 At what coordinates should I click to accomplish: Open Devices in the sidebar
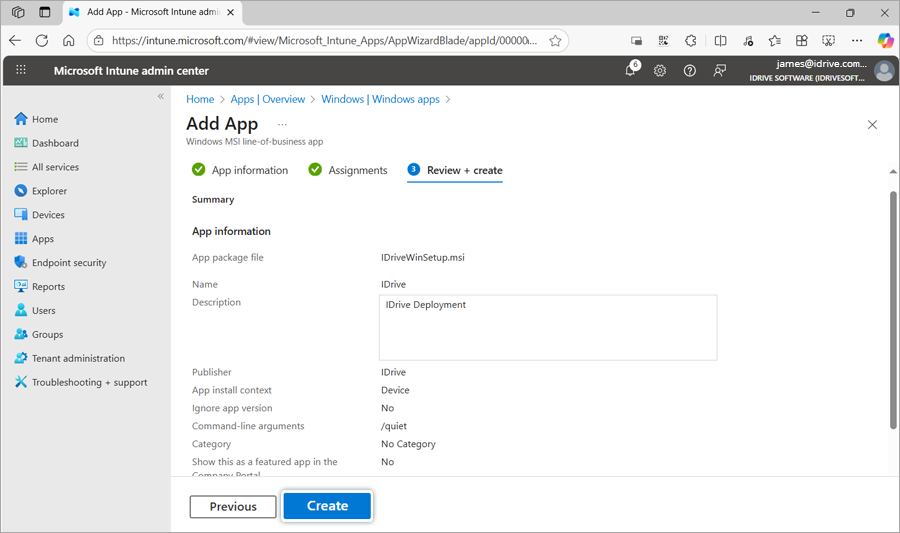coord(48,215)
